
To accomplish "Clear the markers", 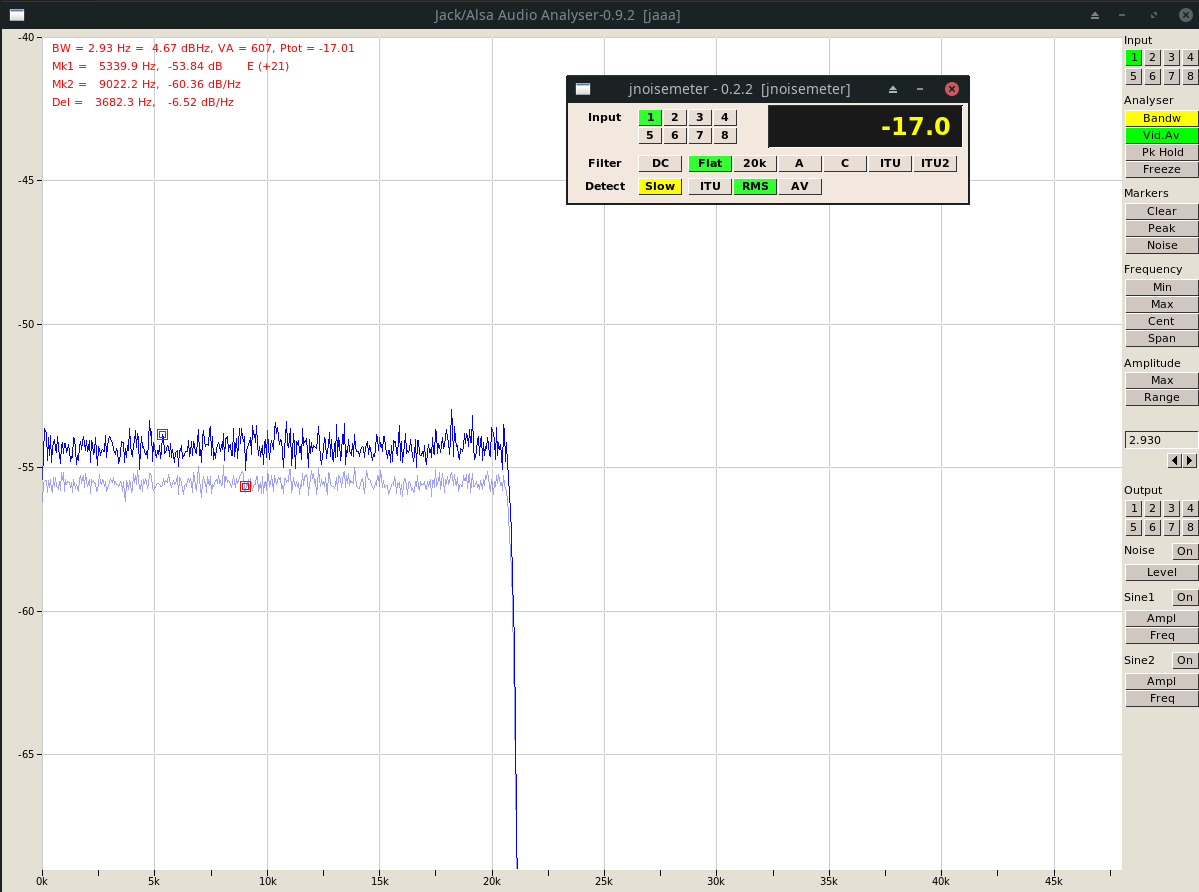I will pos(1162,211).
